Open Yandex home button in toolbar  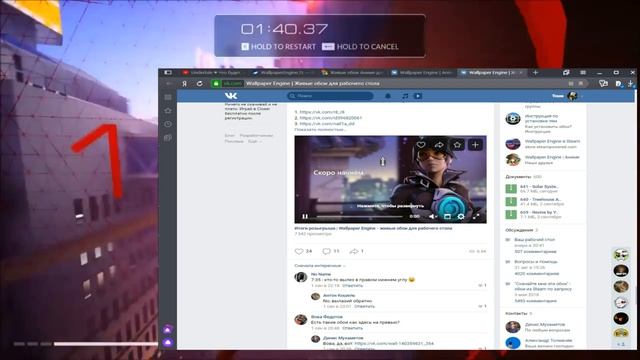[x=184, y=83]
